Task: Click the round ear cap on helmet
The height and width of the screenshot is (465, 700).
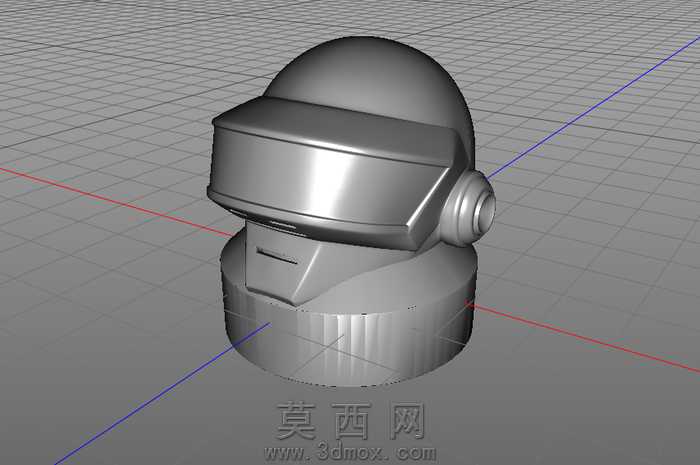Action: click(x=470, y=208)
